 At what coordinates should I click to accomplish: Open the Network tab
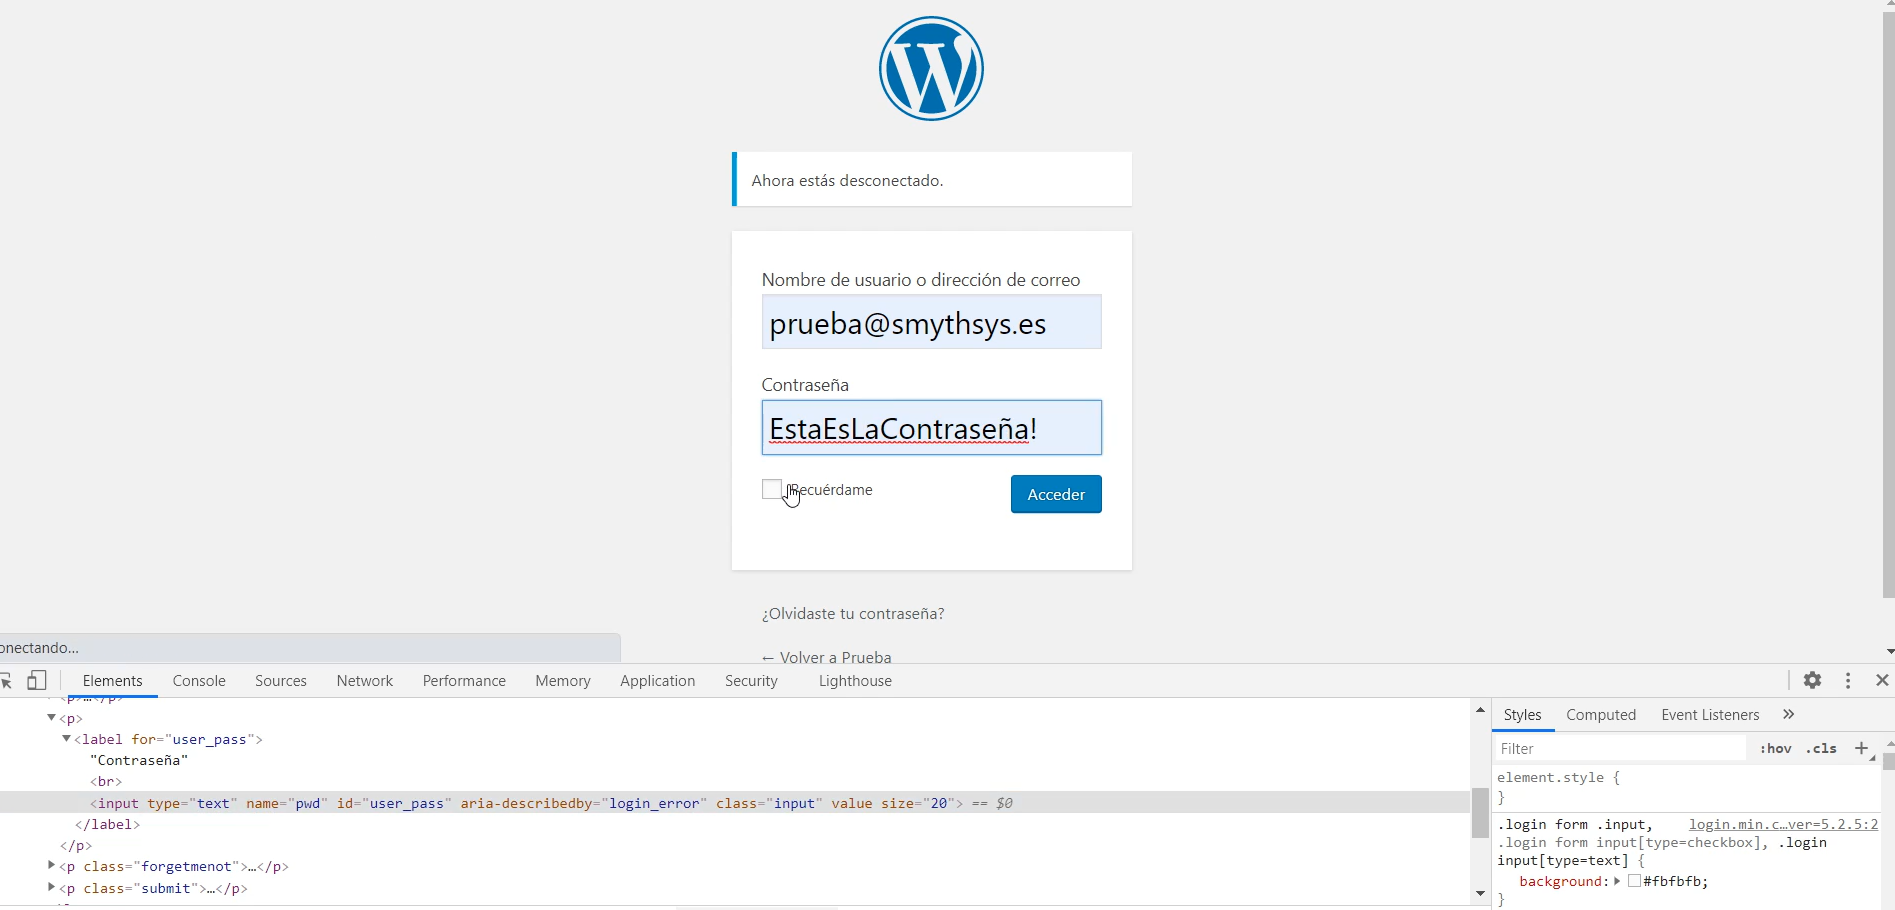(364, 681)
